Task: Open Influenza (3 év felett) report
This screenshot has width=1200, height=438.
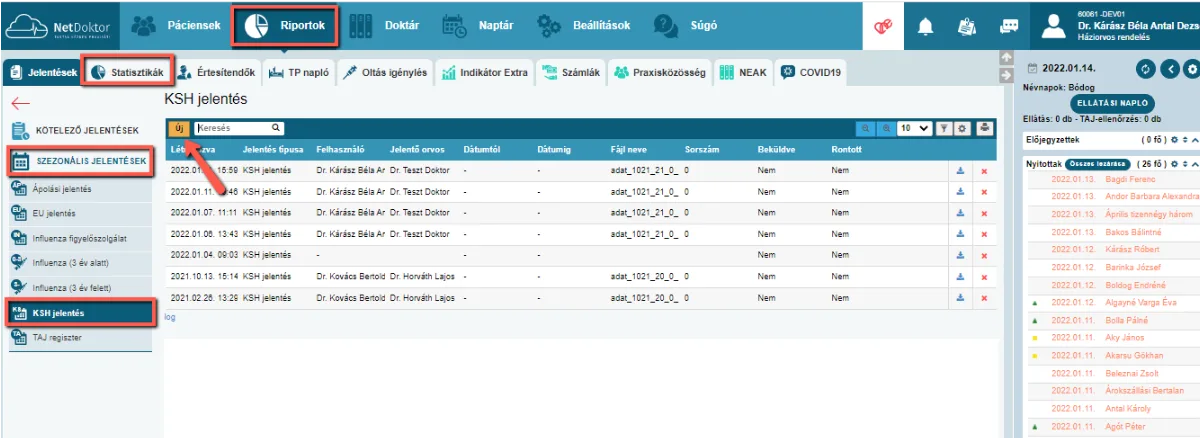Action: (x=80, y=287)
